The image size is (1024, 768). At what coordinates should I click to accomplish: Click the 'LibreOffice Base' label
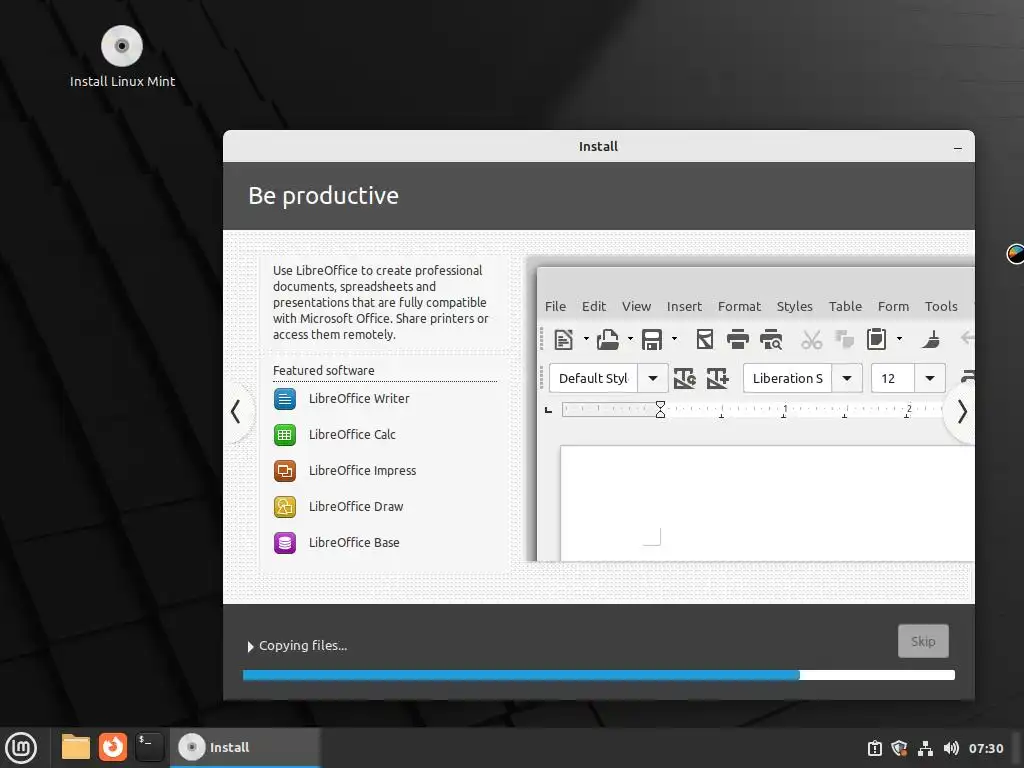354,542
